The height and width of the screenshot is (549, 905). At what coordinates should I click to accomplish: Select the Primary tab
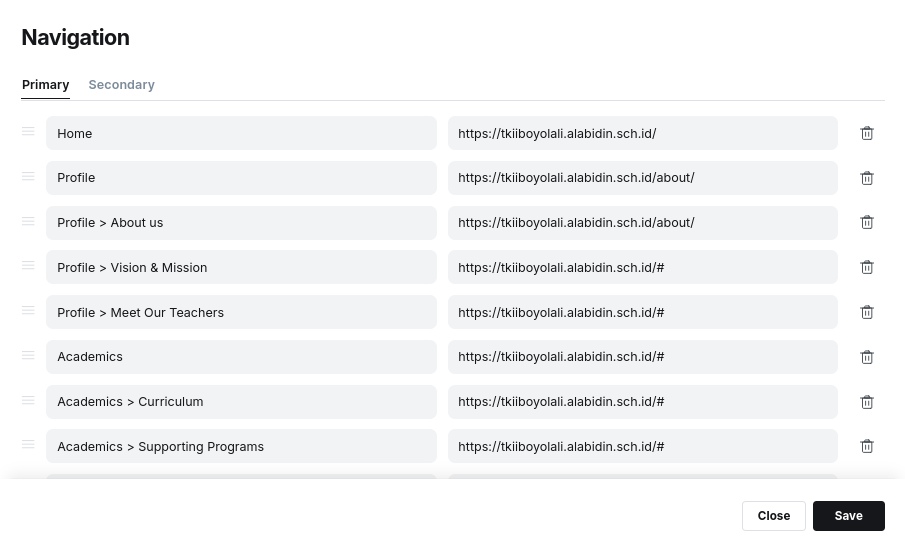point(46,85)
